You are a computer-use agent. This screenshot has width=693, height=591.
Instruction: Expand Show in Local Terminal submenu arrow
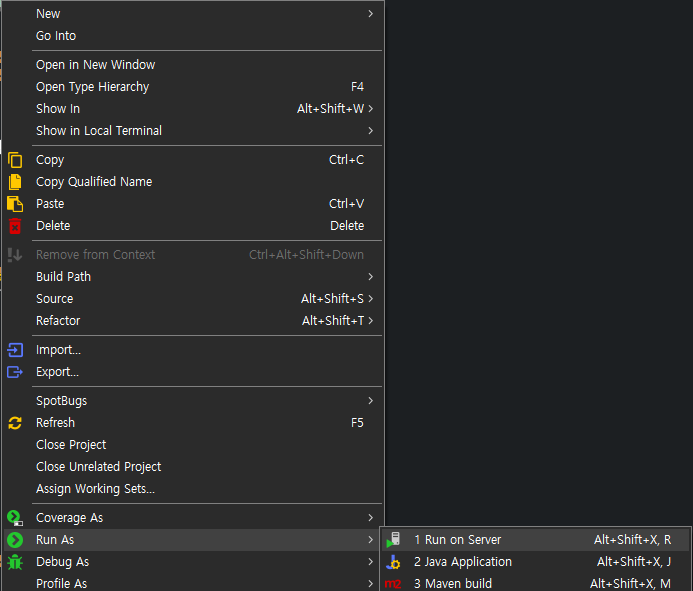370,131
